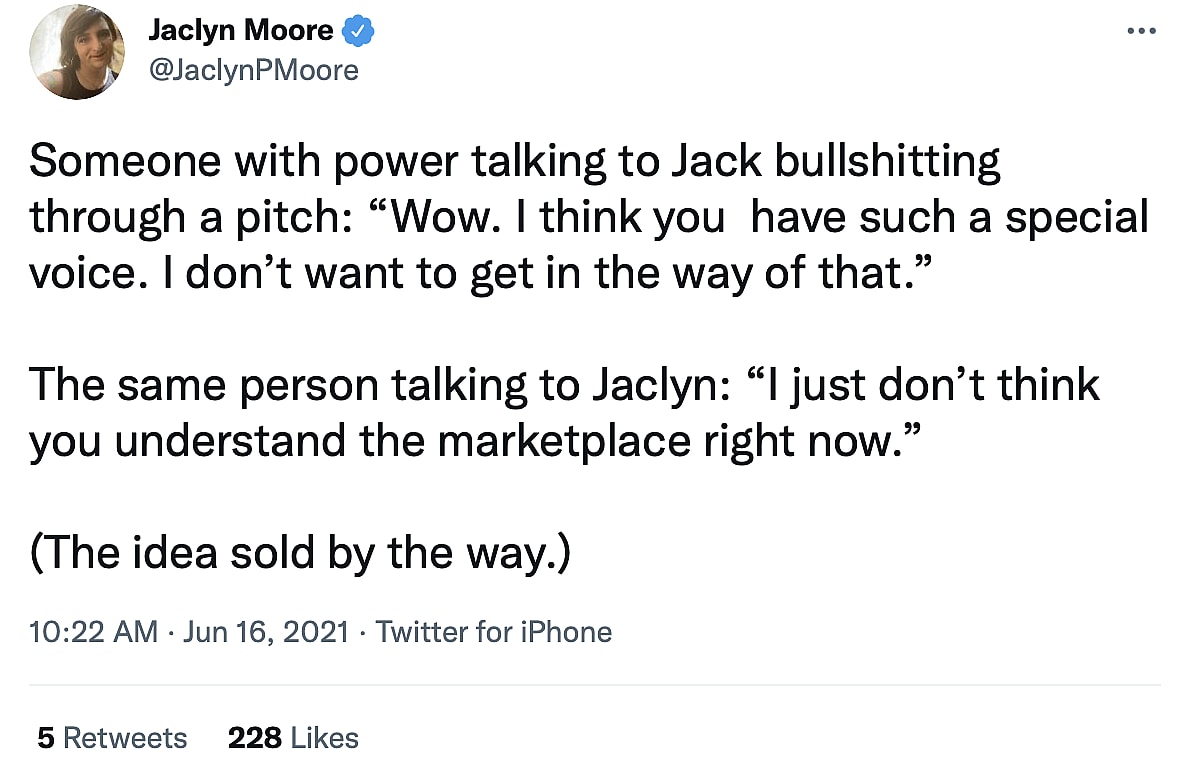
Task: Open the @JaclynPMoore handle link
Action: pos(253,70)
